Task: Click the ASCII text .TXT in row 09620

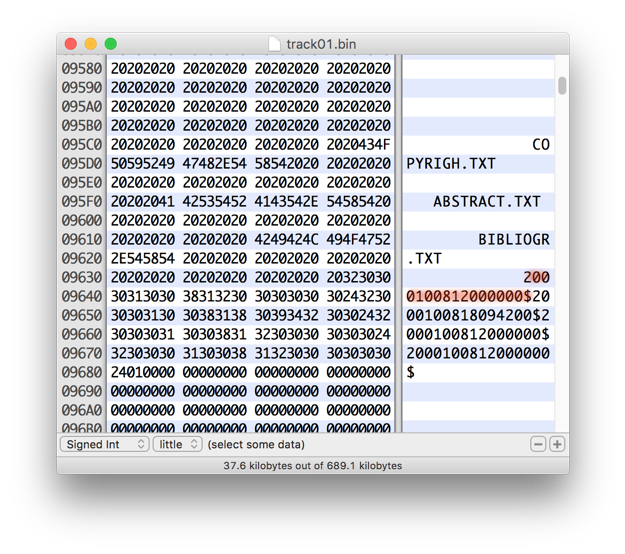Action: pyautogui.click(x=424, y=258)
